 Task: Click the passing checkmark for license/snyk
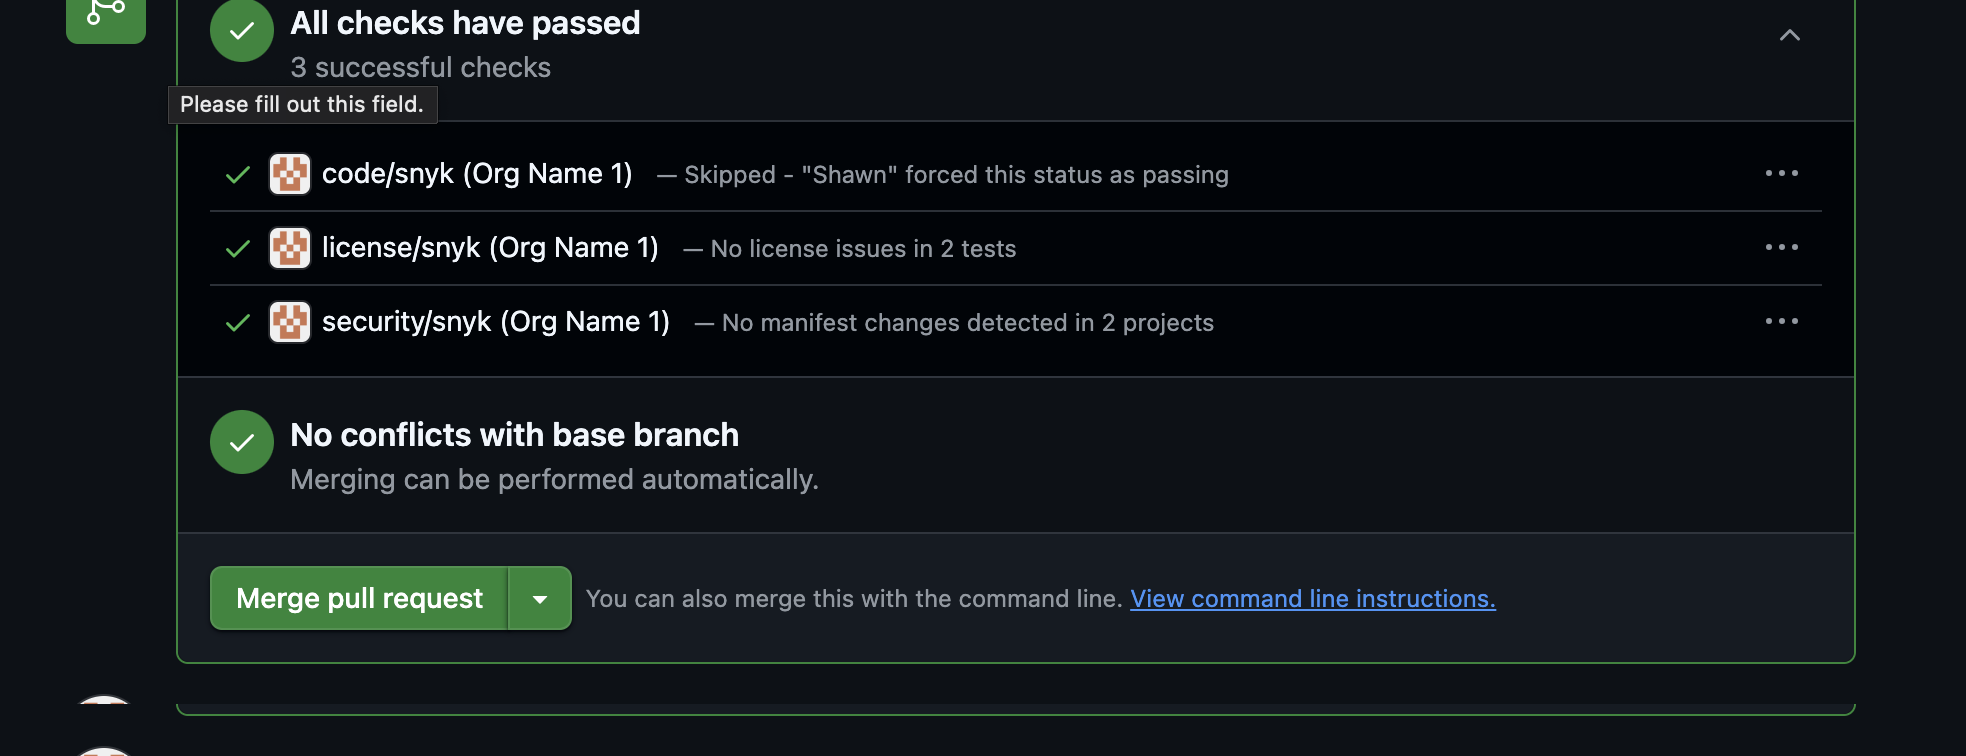pos(238,249)
